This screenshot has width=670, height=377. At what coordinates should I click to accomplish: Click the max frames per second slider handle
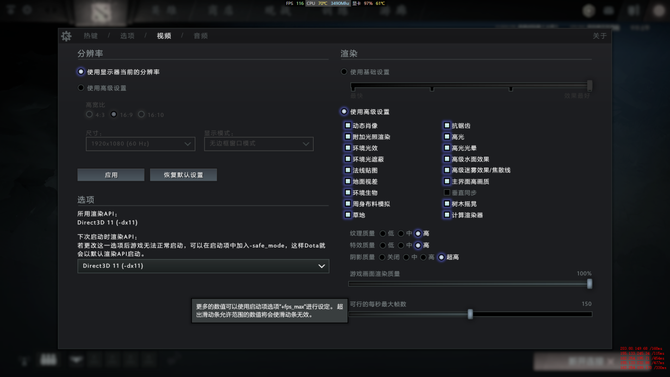point(470,314)
